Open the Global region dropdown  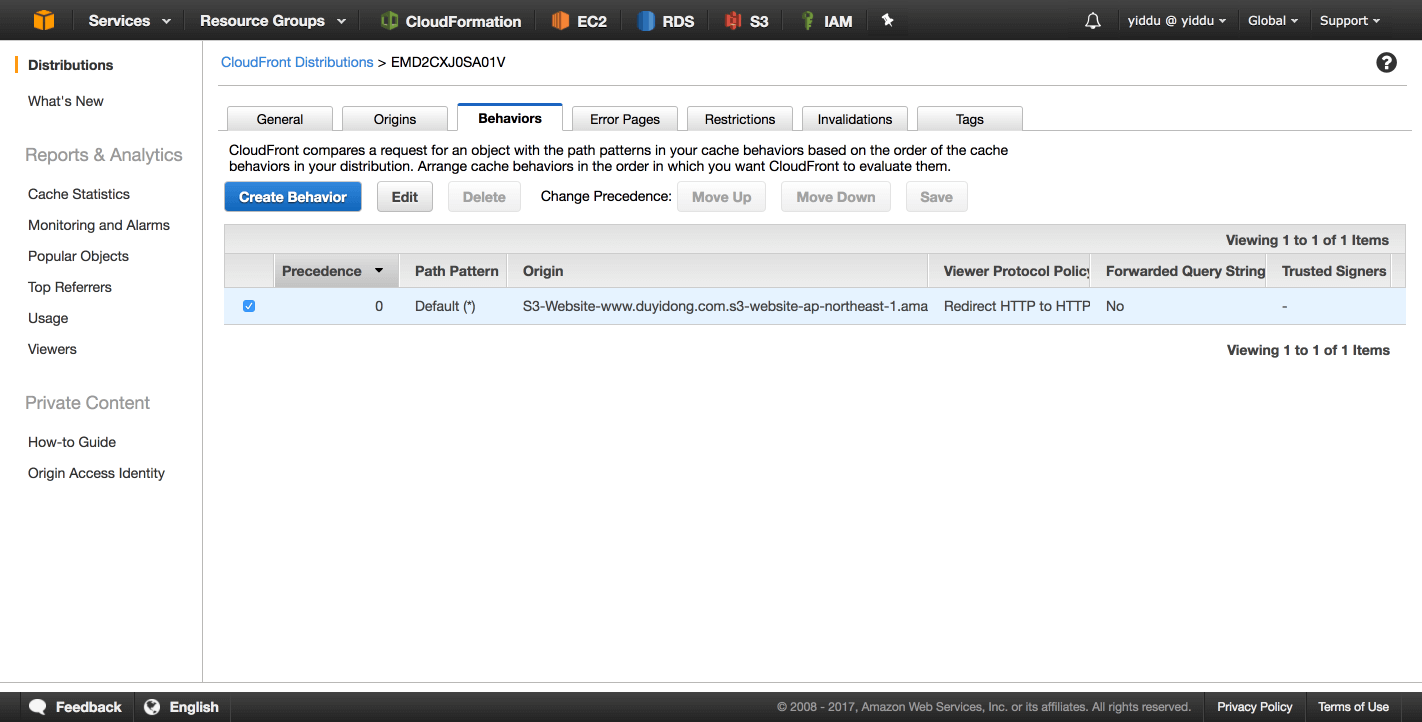(x=1273, y=21)
